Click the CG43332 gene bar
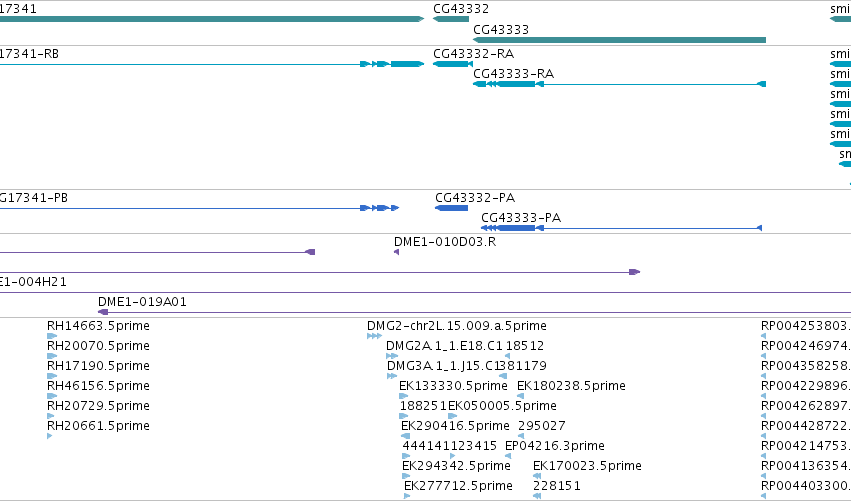The width and height of the screenshot is (851, 501). (451, 19)
